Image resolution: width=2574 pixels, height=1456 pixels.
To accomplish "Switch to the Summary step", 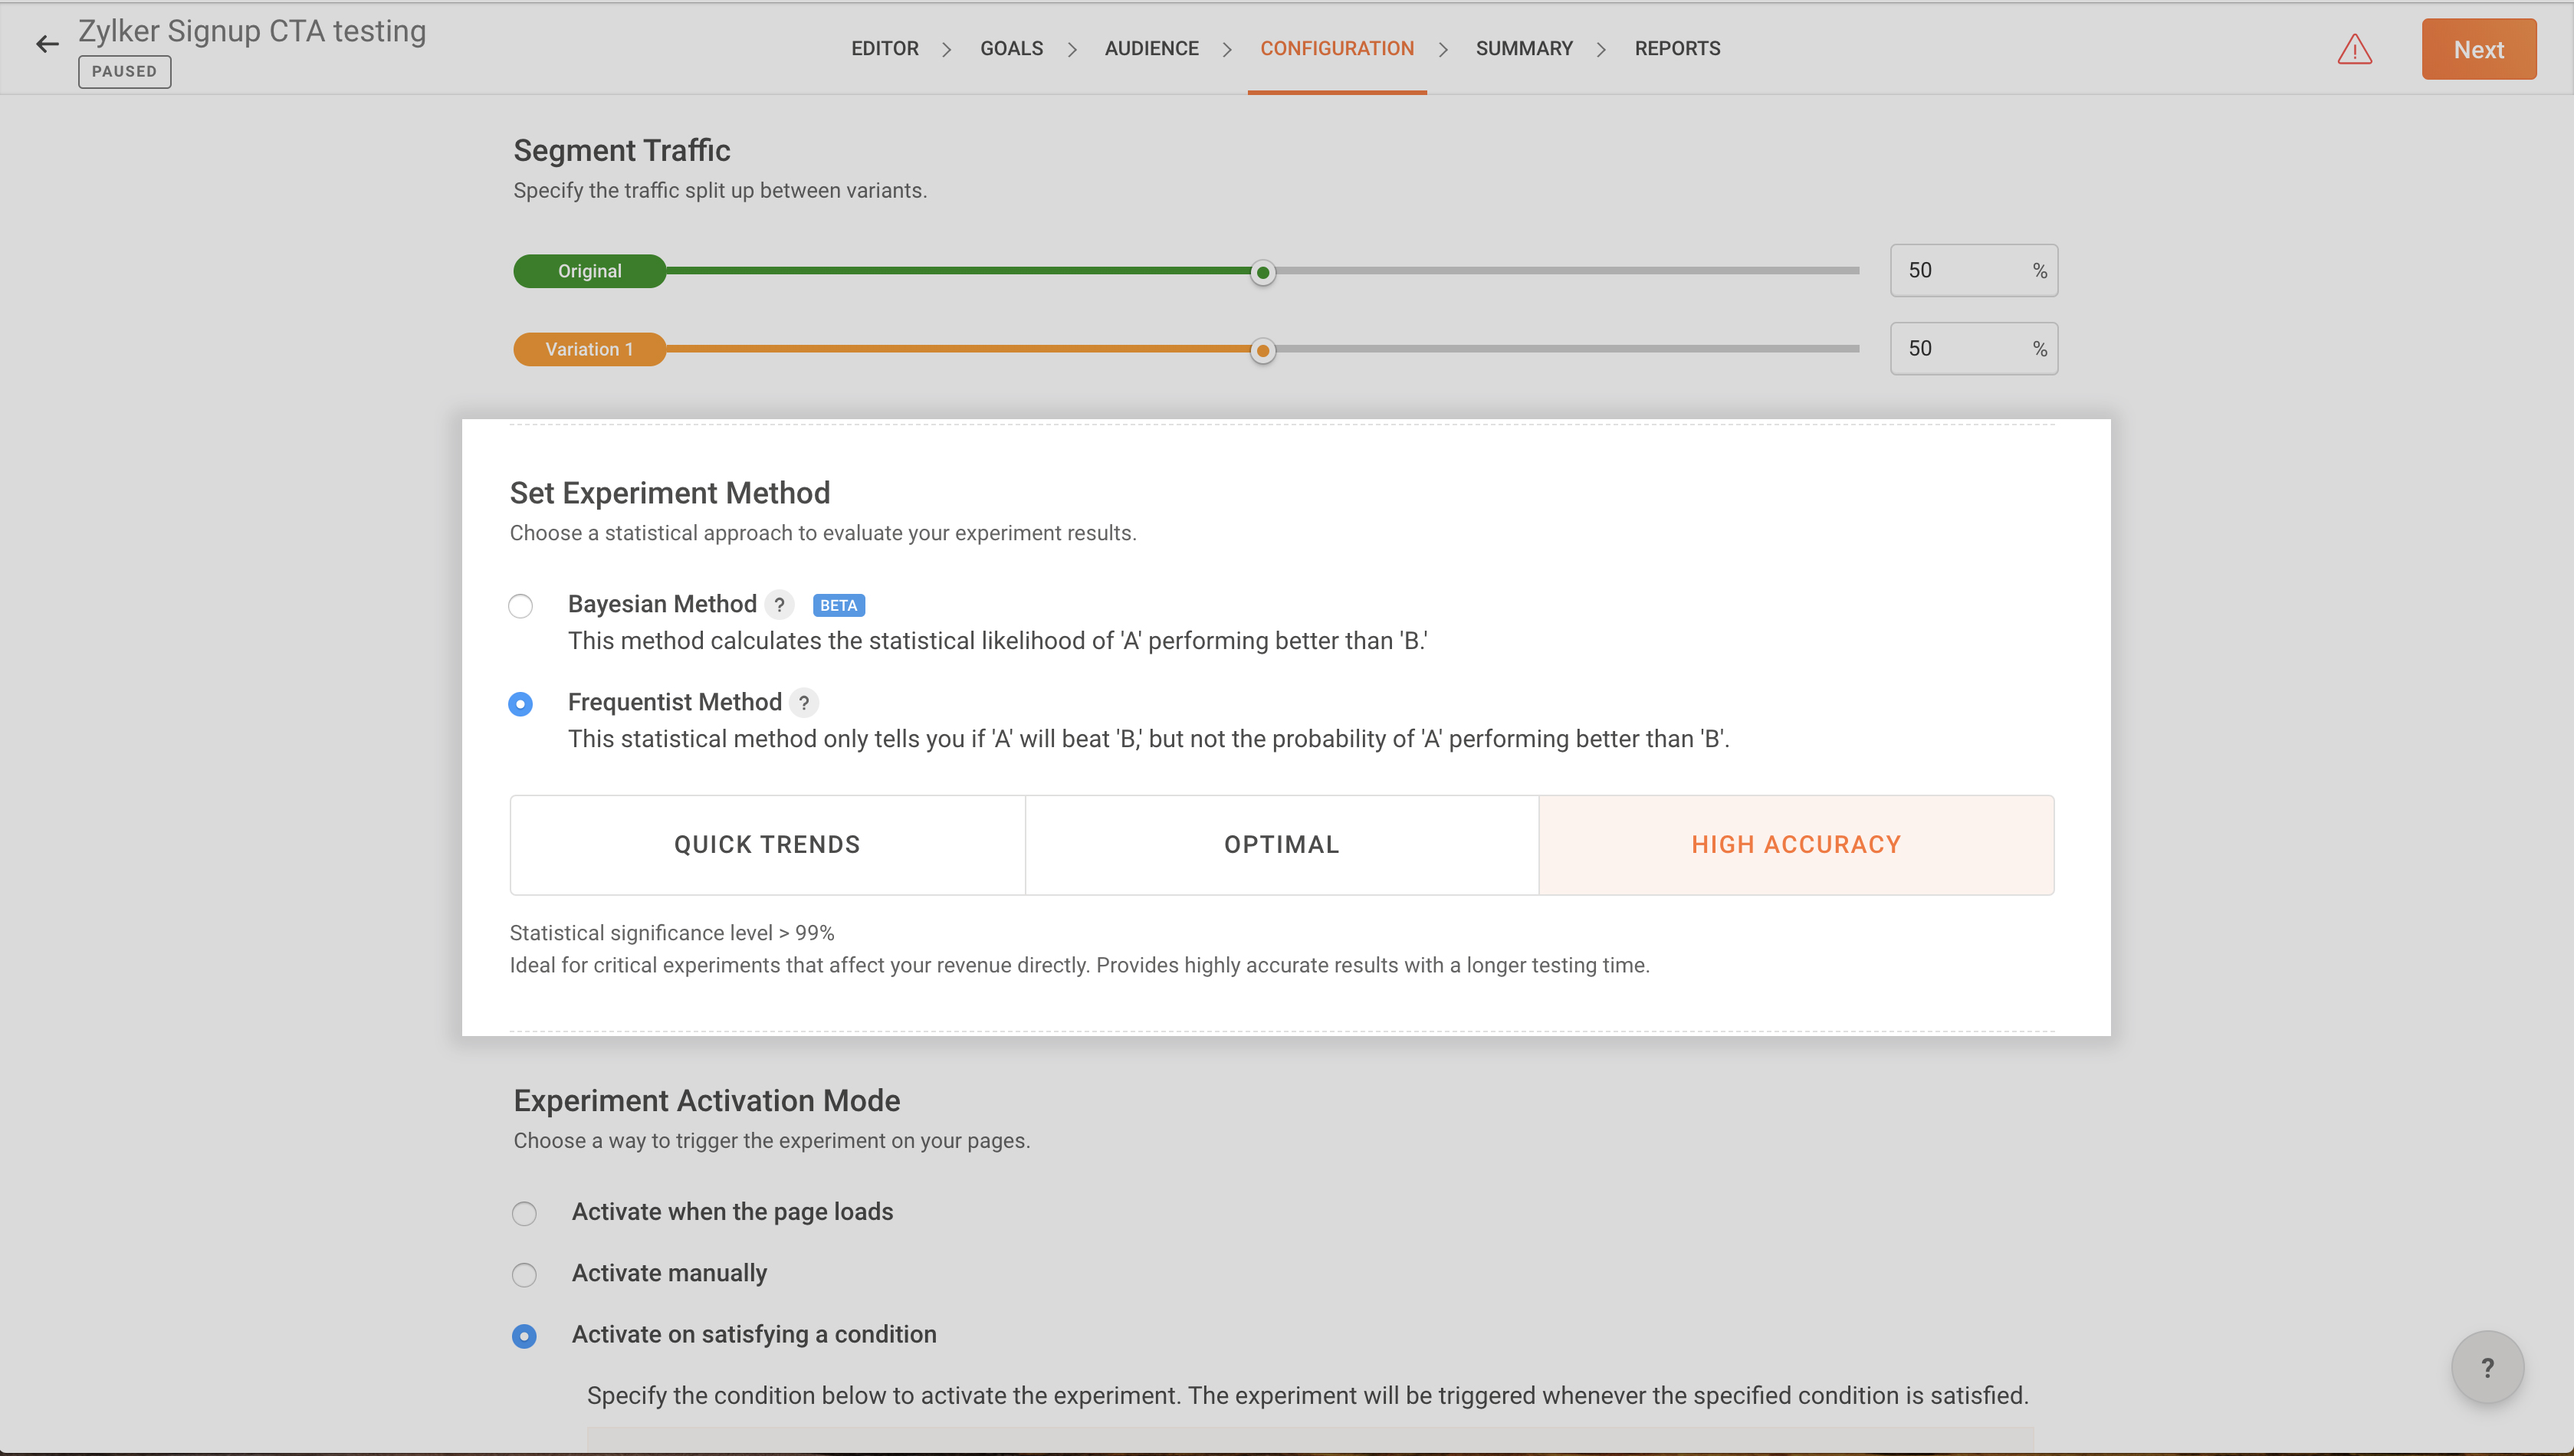I will [x=1523, y=48].
